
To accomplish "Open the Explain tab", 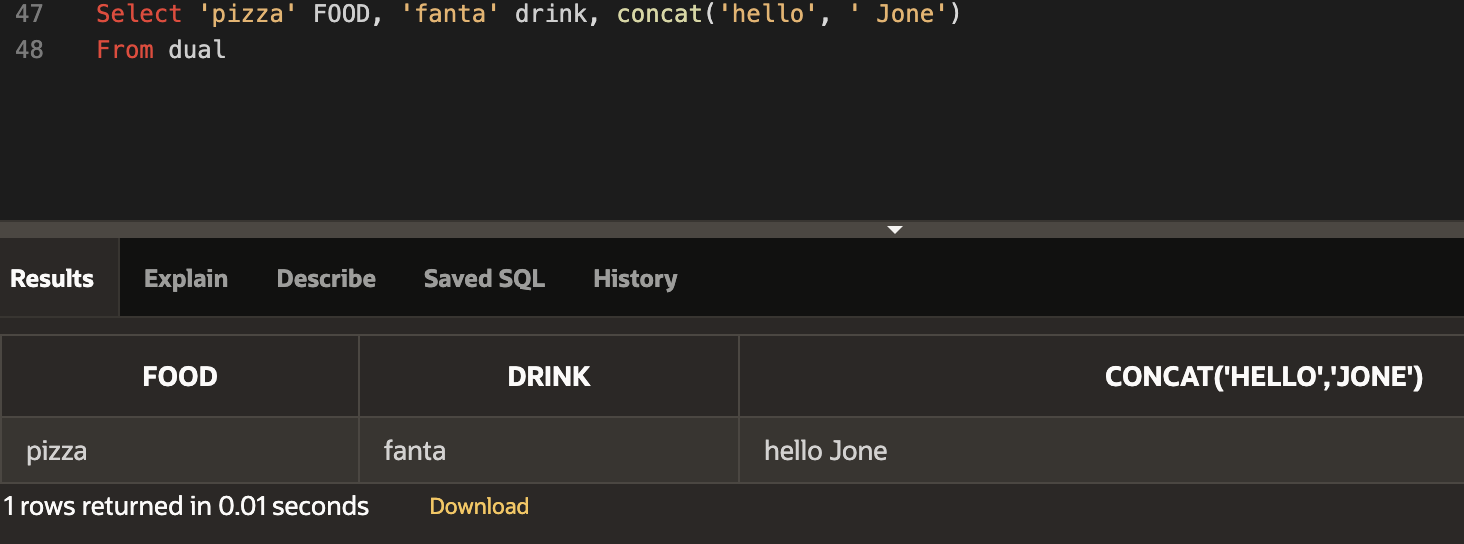I will click(186, 278).
